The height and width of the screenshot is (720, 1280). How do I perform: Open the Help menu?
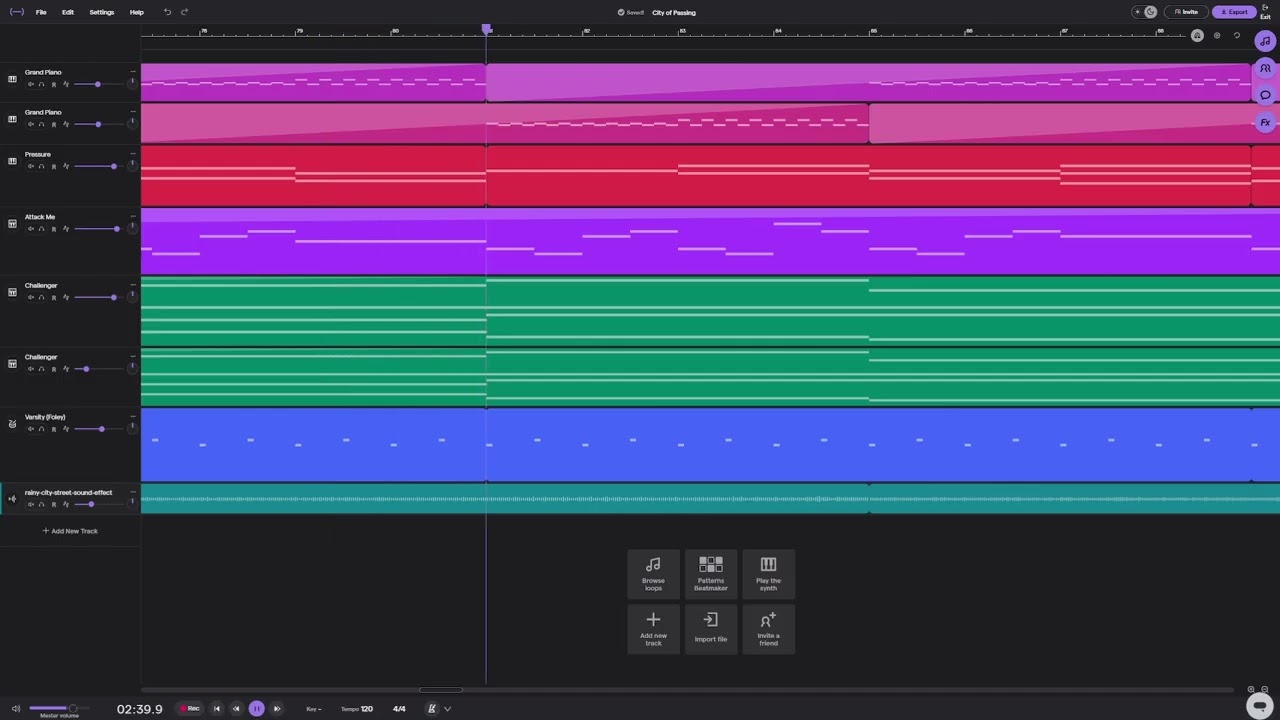tap(137, 12)
